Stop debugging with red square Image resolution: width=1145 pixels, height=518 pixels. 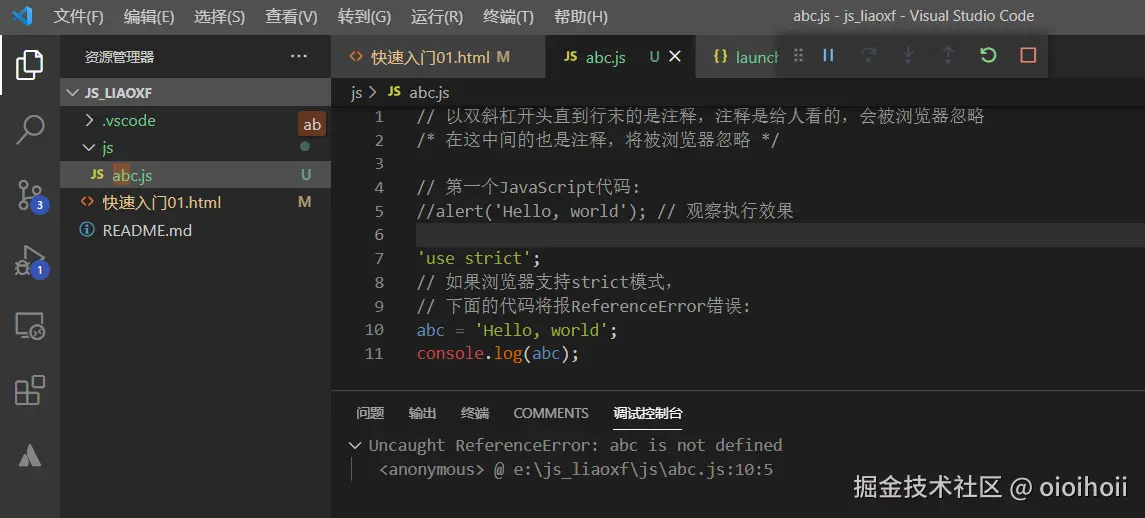pos(1028,55)
